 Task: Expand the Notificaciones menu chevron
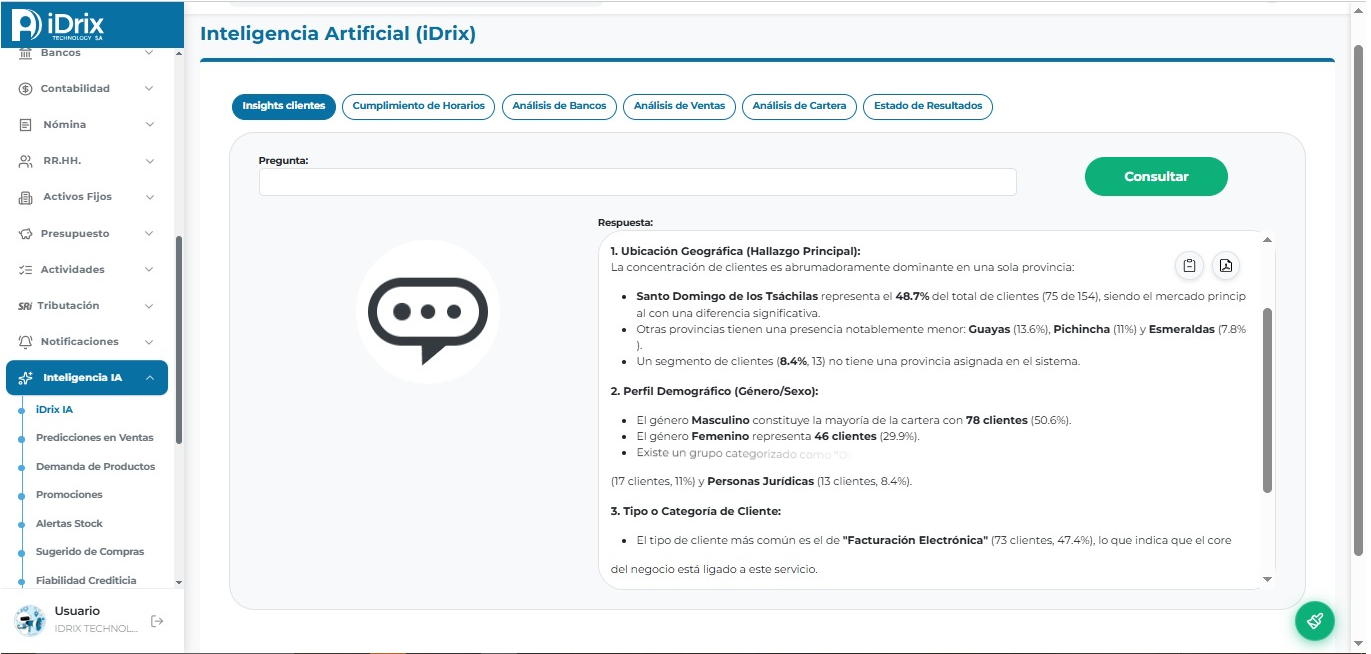pos(149,342)
